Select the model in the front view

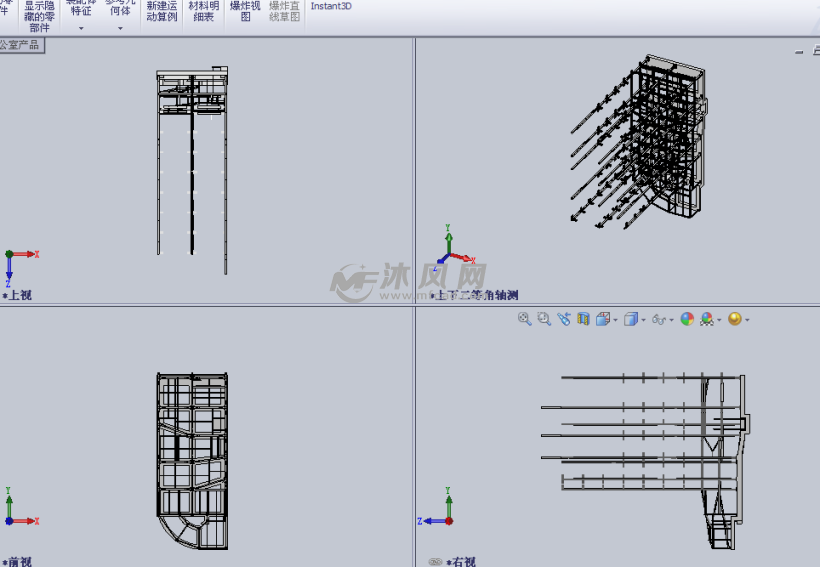(192, 461)
